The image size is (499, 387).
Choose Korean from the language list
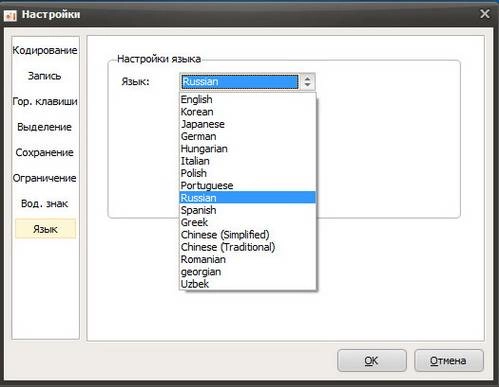click(248, 112)
